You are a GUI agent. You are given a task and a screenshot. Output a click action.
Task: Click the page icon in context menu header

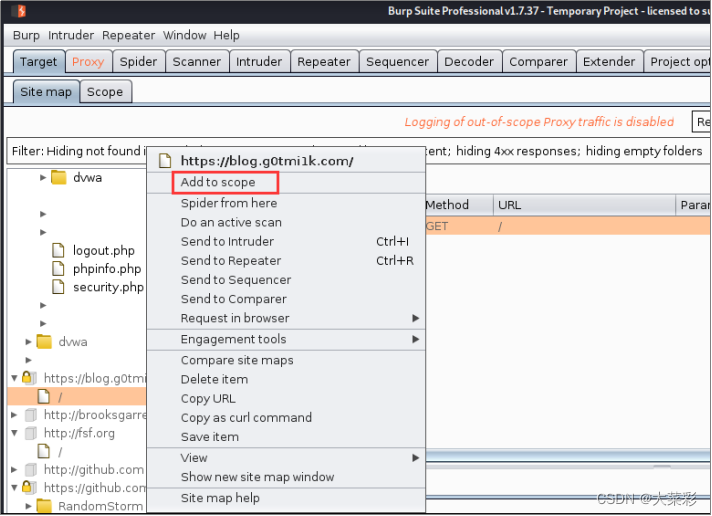[165, 161]
